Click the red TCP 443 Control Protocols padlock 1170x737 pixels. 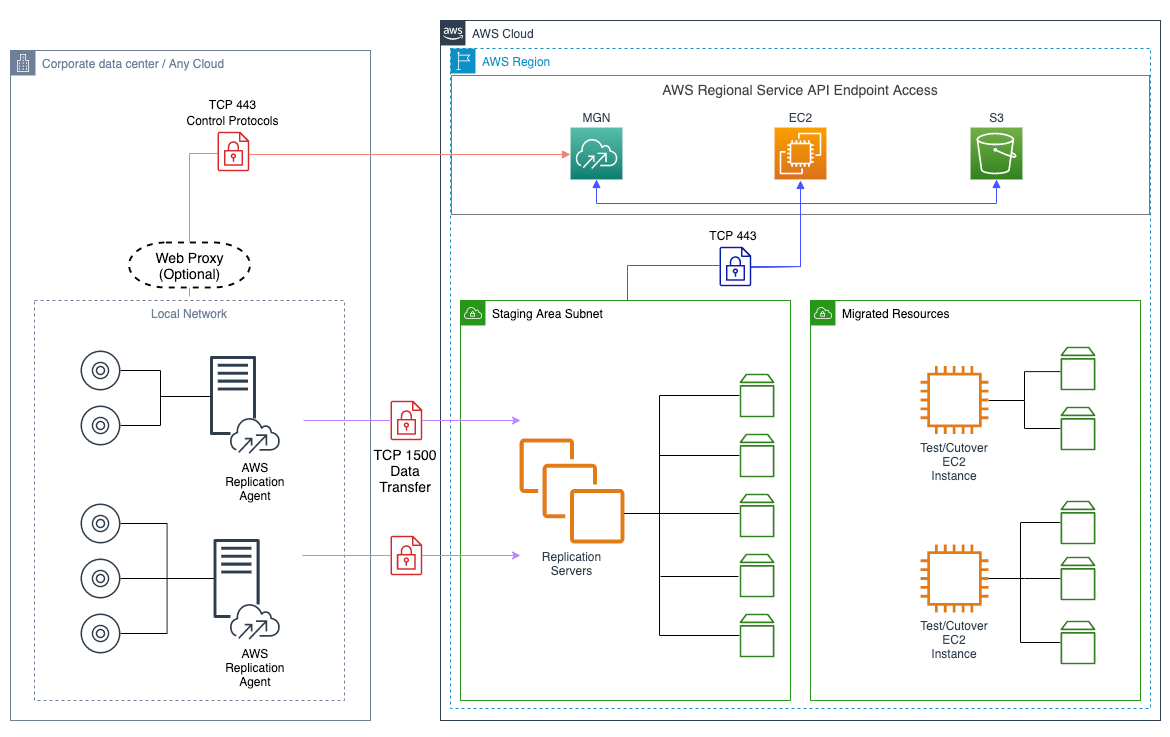point(232,152)
